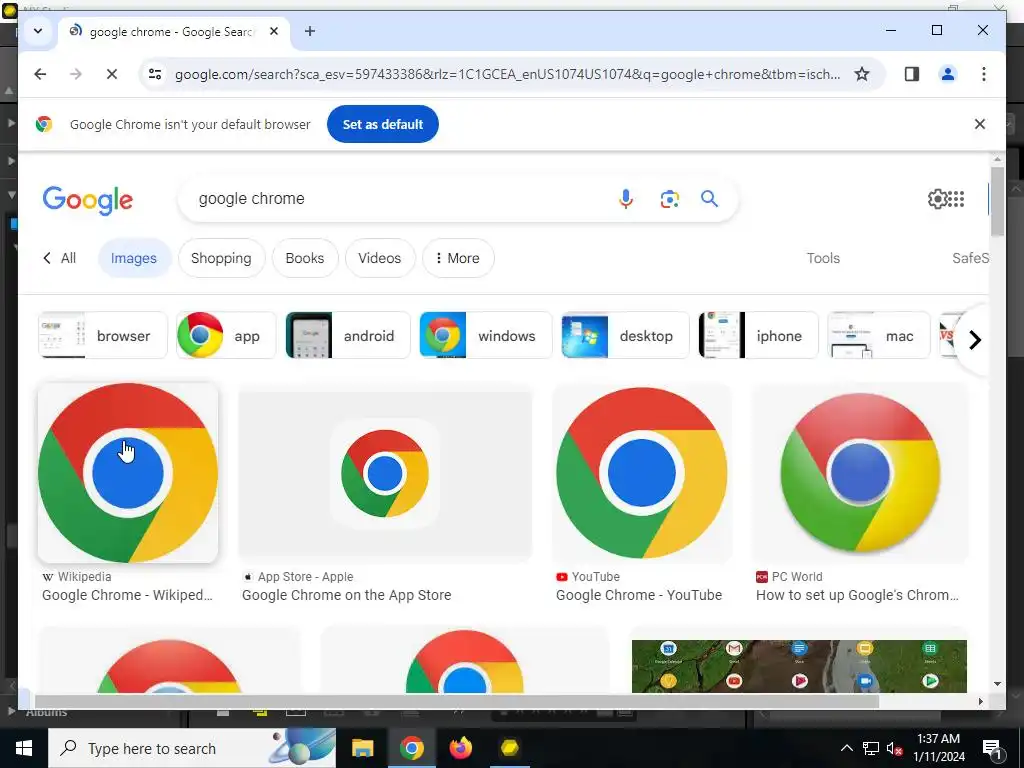Expand the More search filters menu
This screenshot has width=1024, height=768.
pos(458,258)
